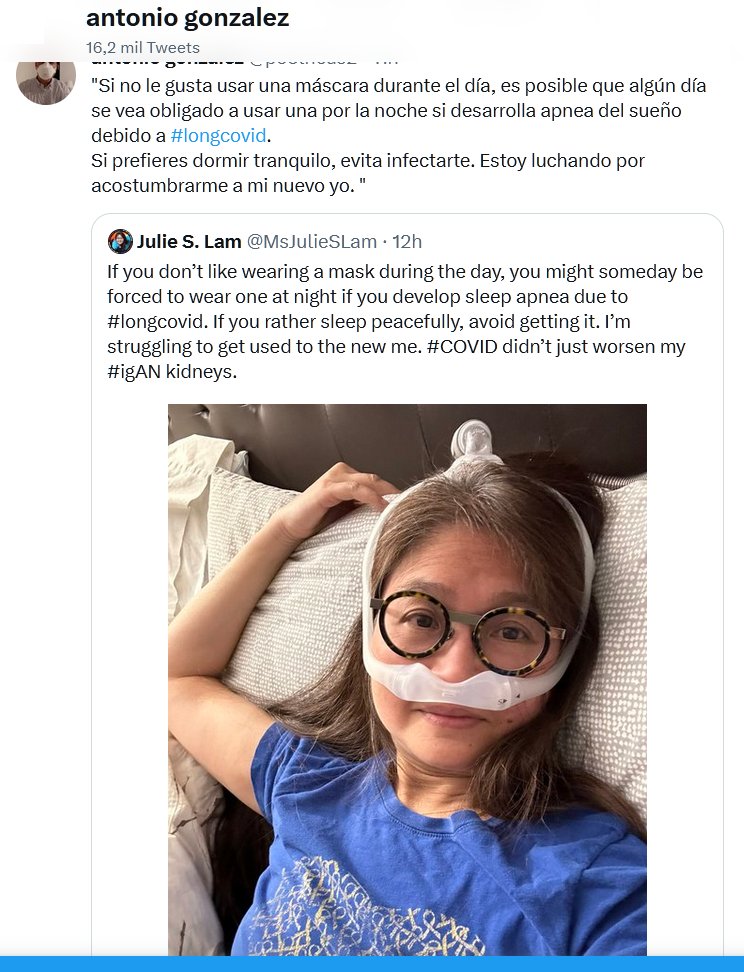Image resolution: width=744 pixels, height=972 pixels.
Task: Click the "12h" quoted tweet timestamp
Action: pos(407,241)
